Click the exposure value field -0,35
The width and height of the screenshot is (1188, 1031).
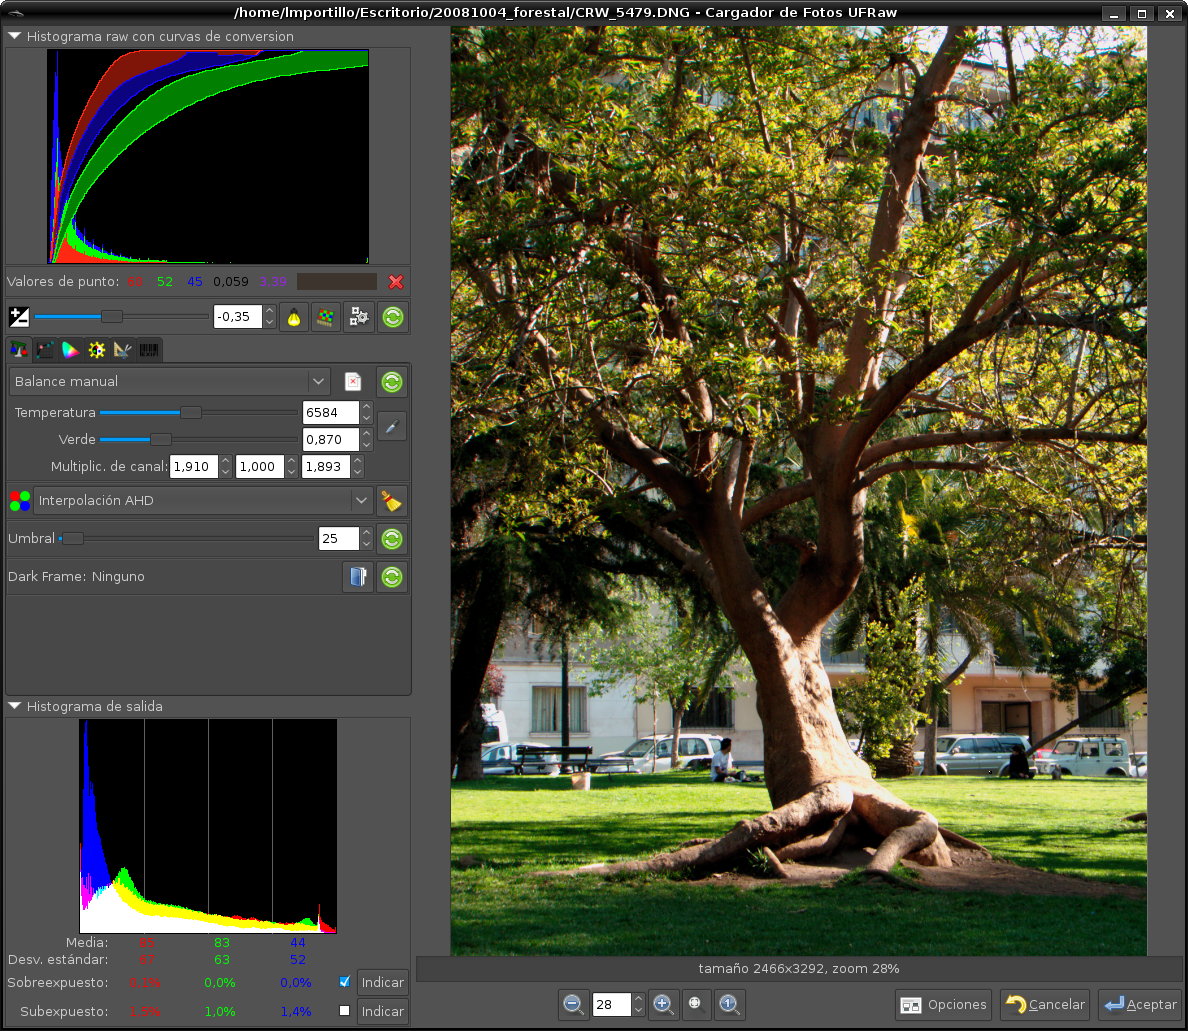coord(238,317)
